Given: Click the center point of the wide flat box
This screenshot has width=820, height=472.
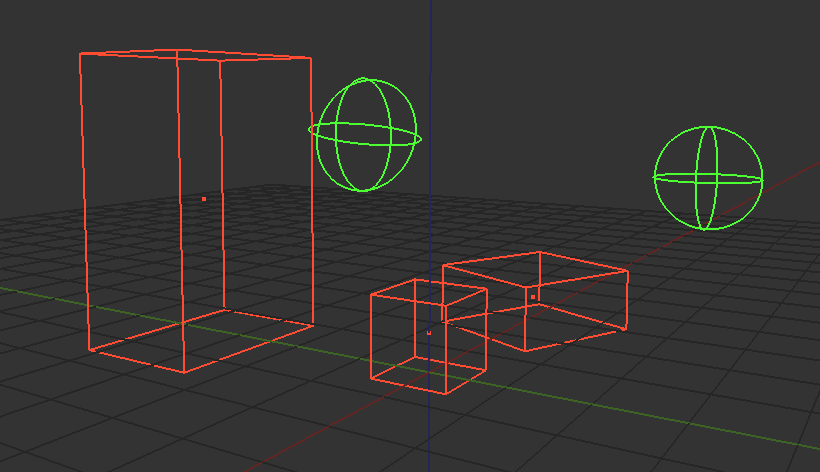Looking at the screenshot, I should click(533, 297).
